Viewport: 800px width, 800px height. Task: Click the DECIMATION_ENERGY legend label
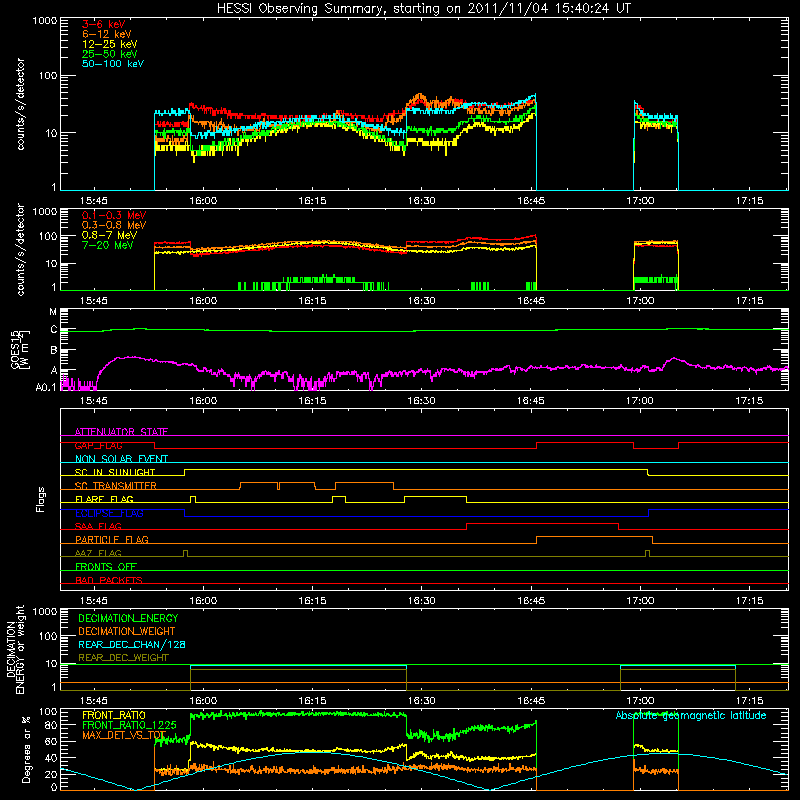pos(128,618)
